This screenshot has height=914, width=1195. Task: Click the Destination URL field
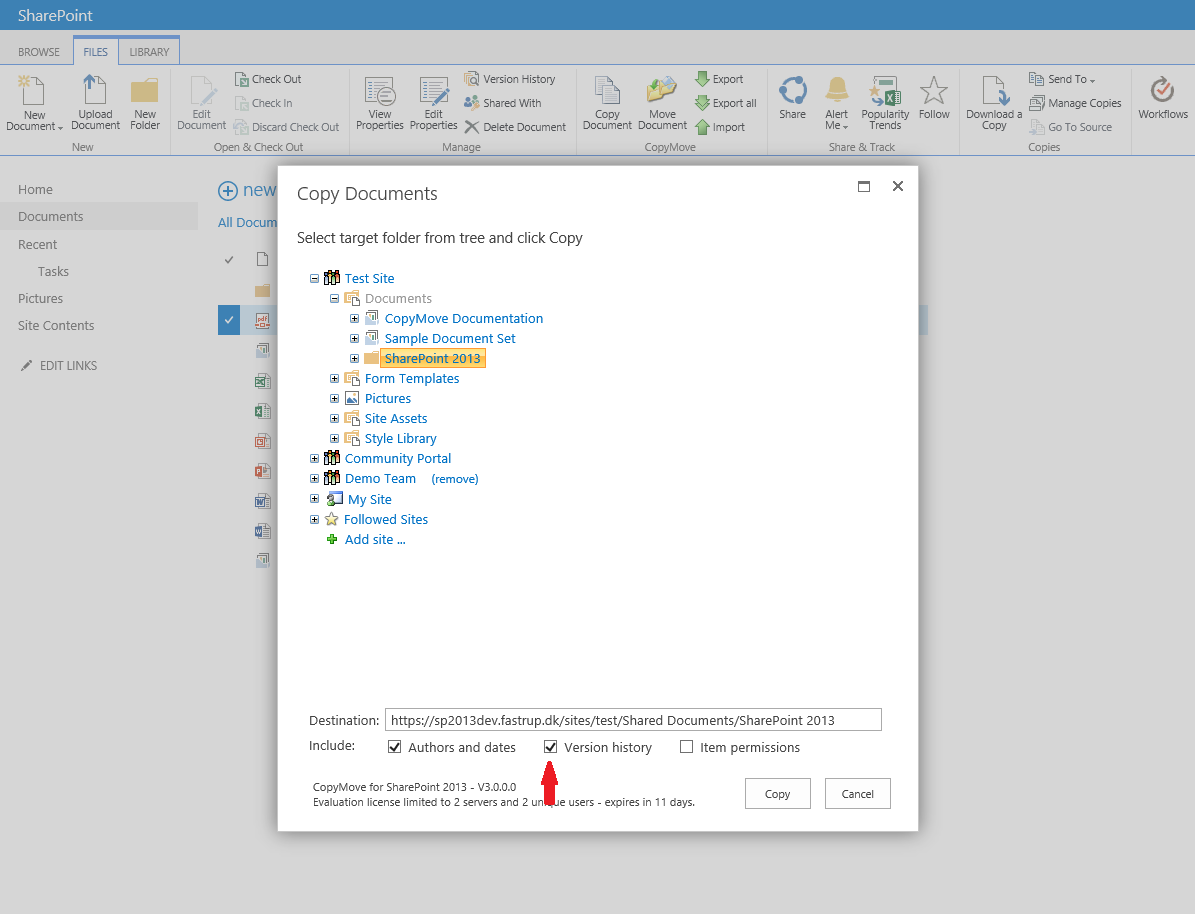[633, 720]
